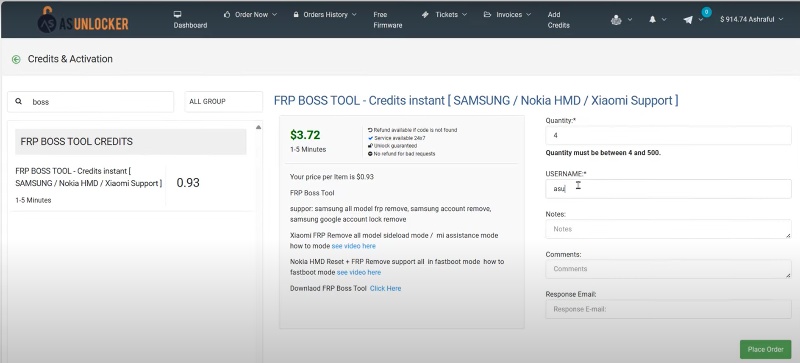
Task: Click the Tickets tag icon
Action: pos(426,14)
